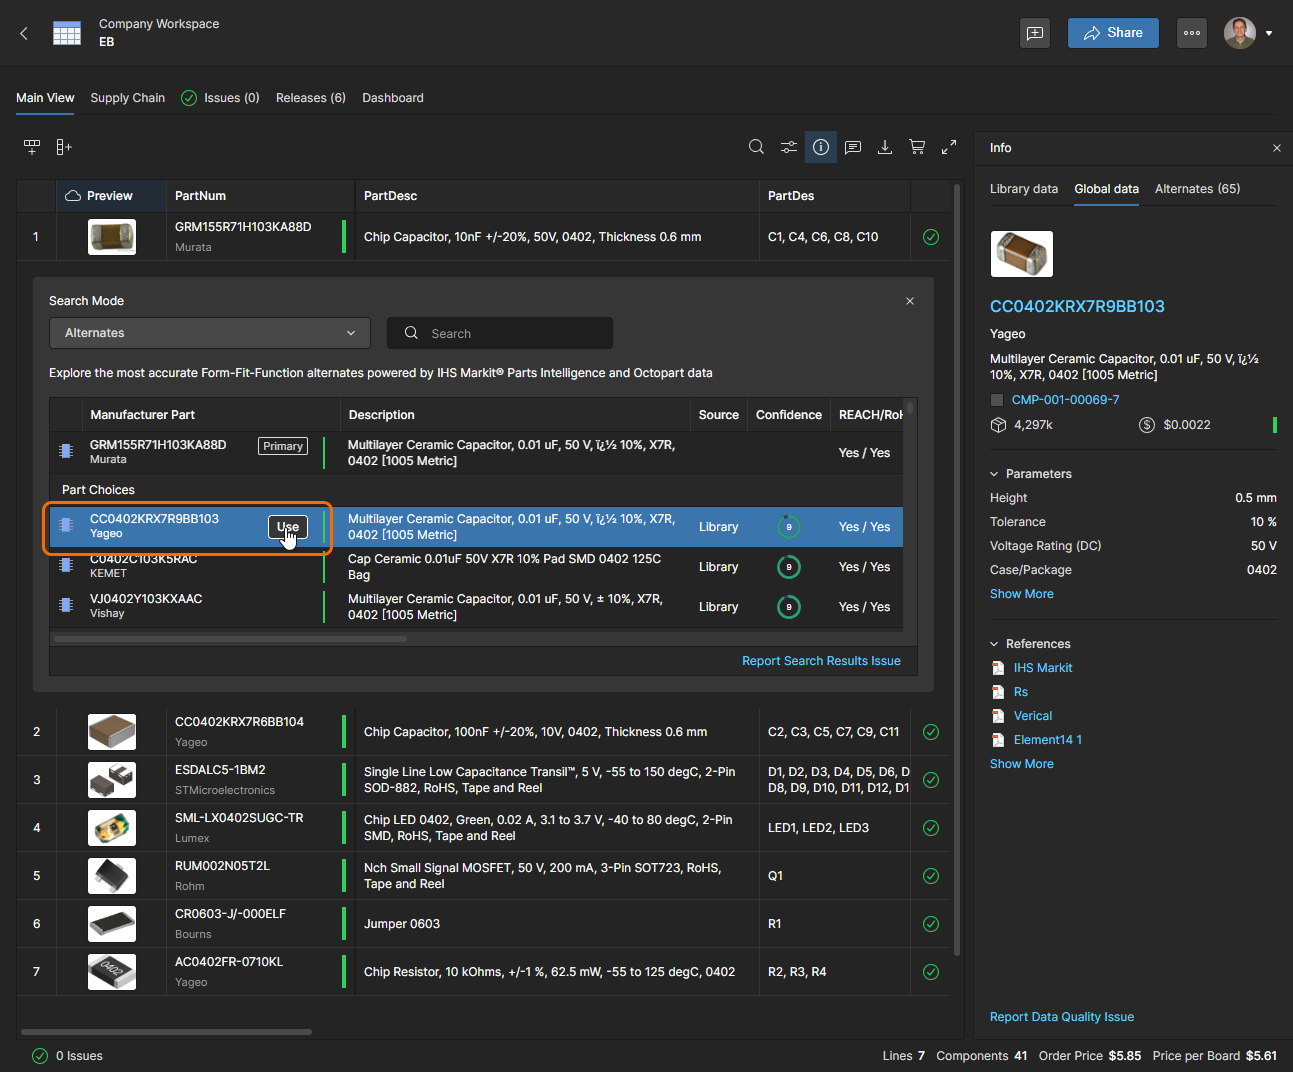
Task: Expand BOM to fullscreen view
Action: (949, 147)
